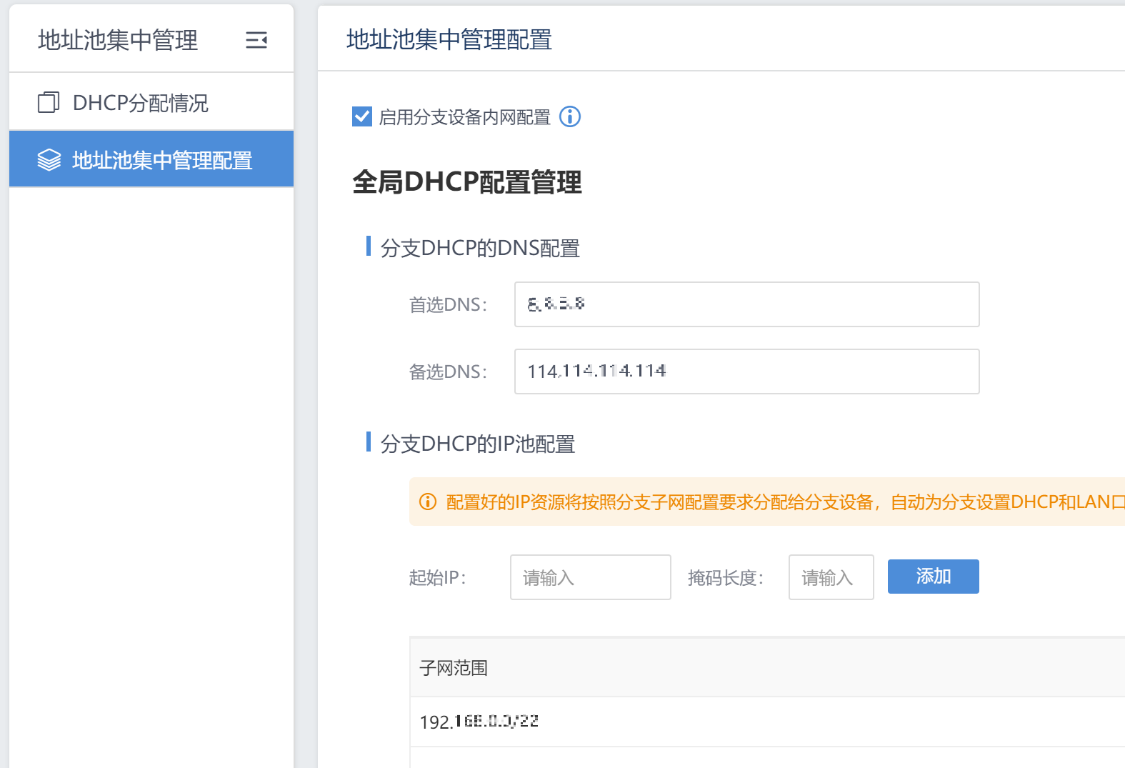Screen dimensions: 1125x768
Task: Click the 全局DHCP配置管理 heading
Action: click(467, 182)
